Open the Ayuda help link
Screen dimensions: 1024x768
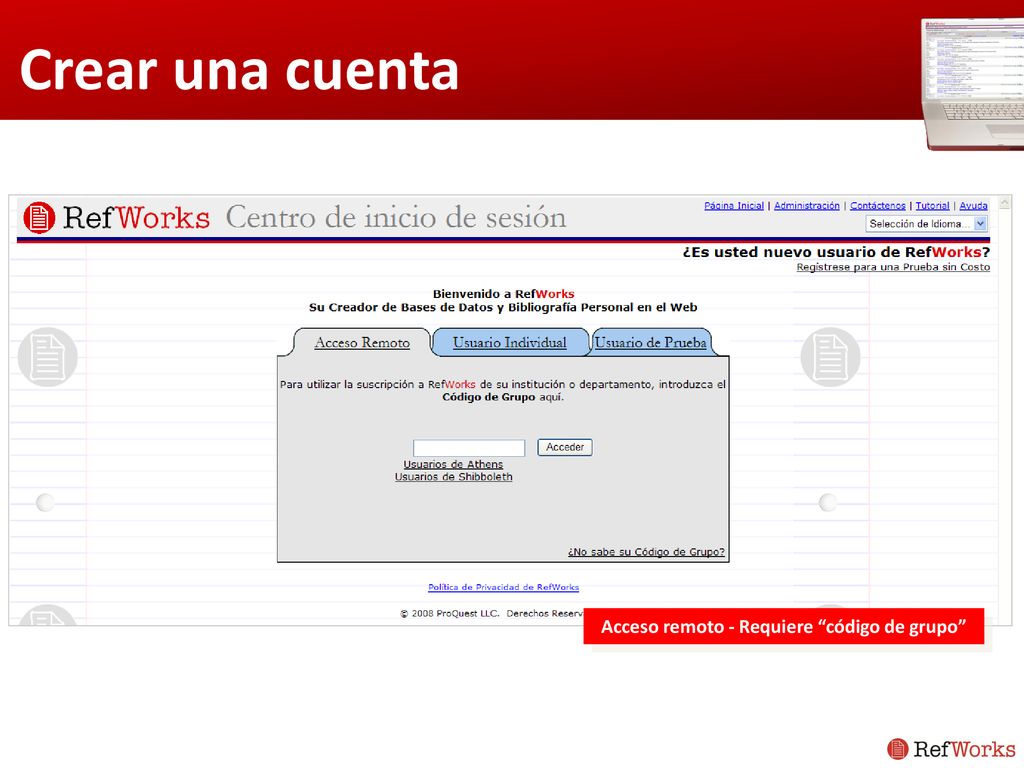[x=973, y=206]
